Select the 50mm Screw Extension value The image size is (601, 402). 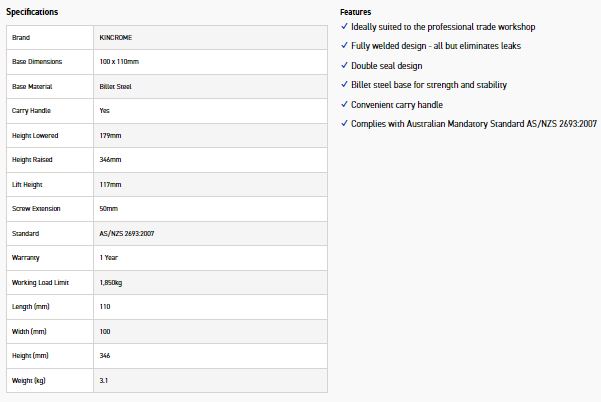click(108, 209)
